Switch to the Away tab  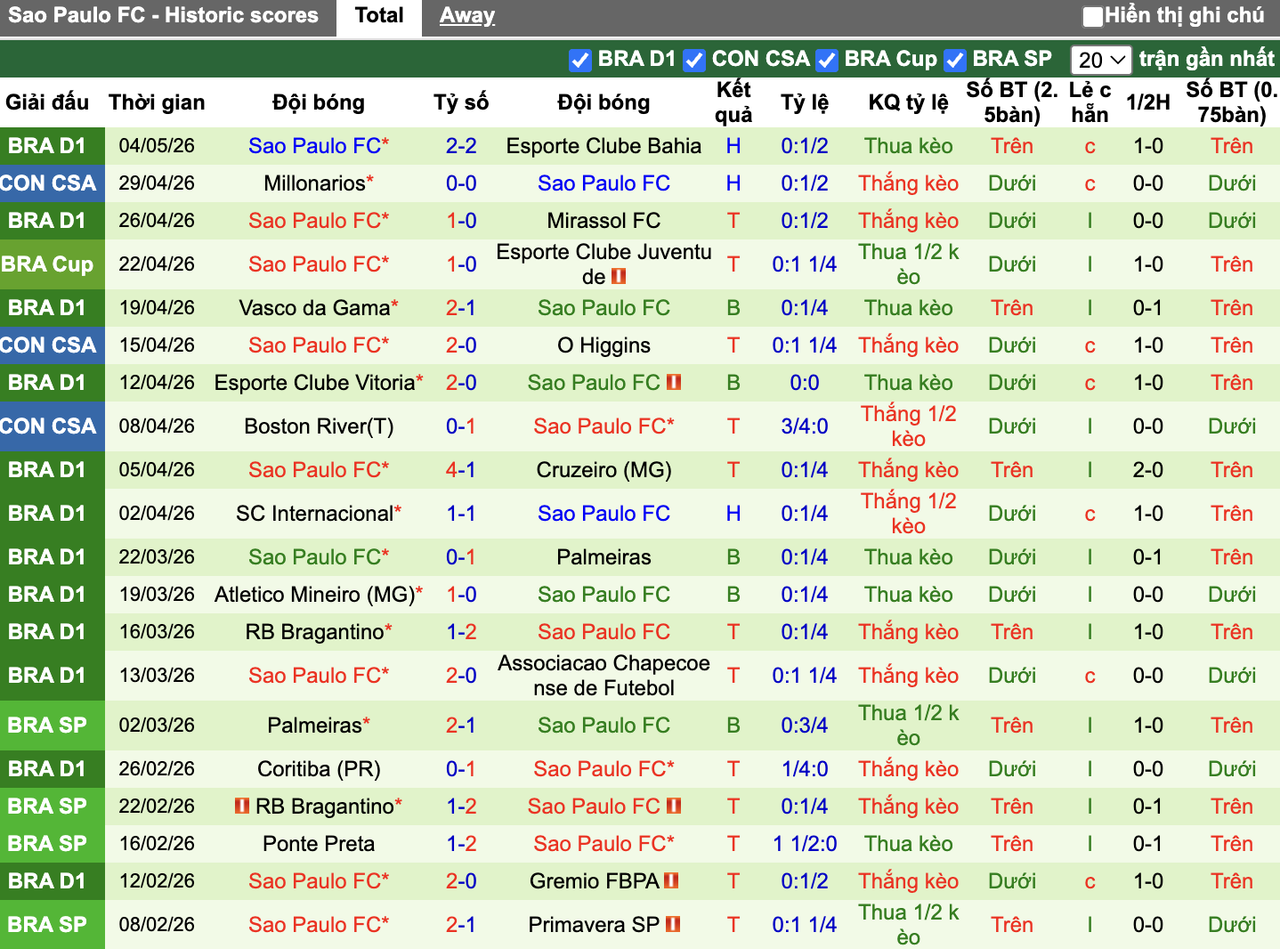tap(467, 16)
